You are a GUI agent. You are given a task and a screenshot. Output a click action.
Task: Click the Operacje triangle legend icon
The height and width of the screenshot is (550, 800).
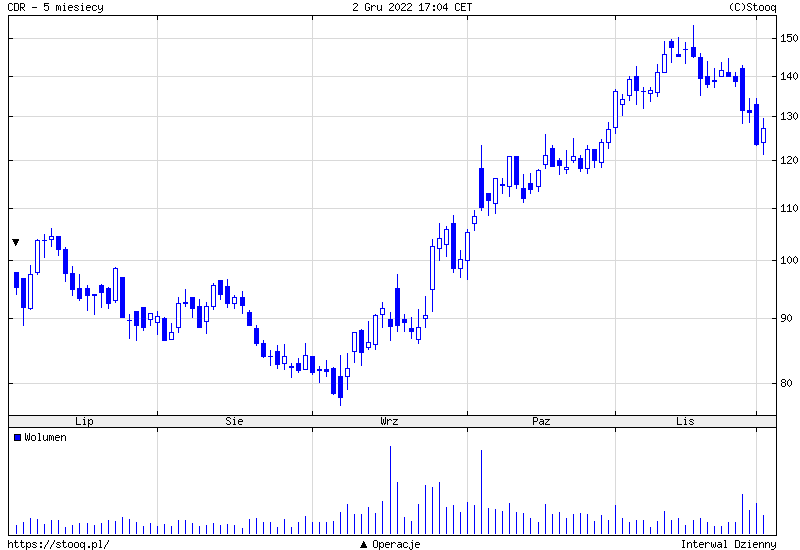point(363,544)
